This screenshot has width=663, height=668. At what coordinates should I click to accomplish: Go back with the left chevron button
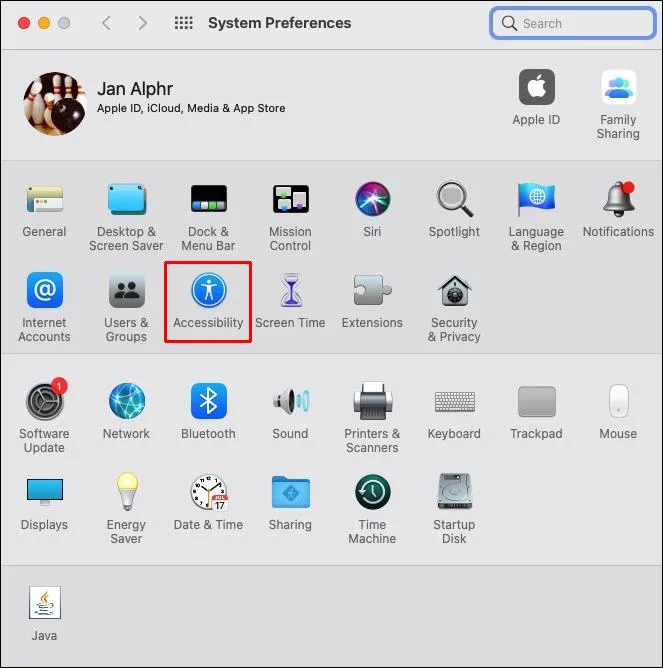[x=107, y=23]
